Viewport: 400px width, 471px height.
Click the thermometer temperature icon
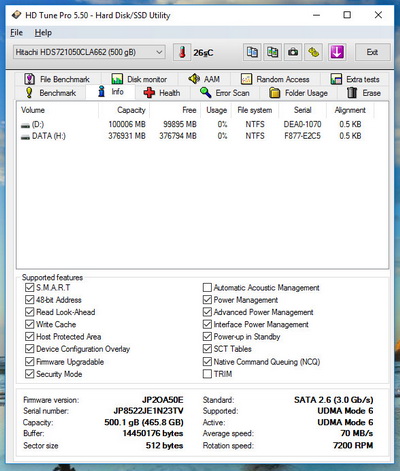pos(182,52)
